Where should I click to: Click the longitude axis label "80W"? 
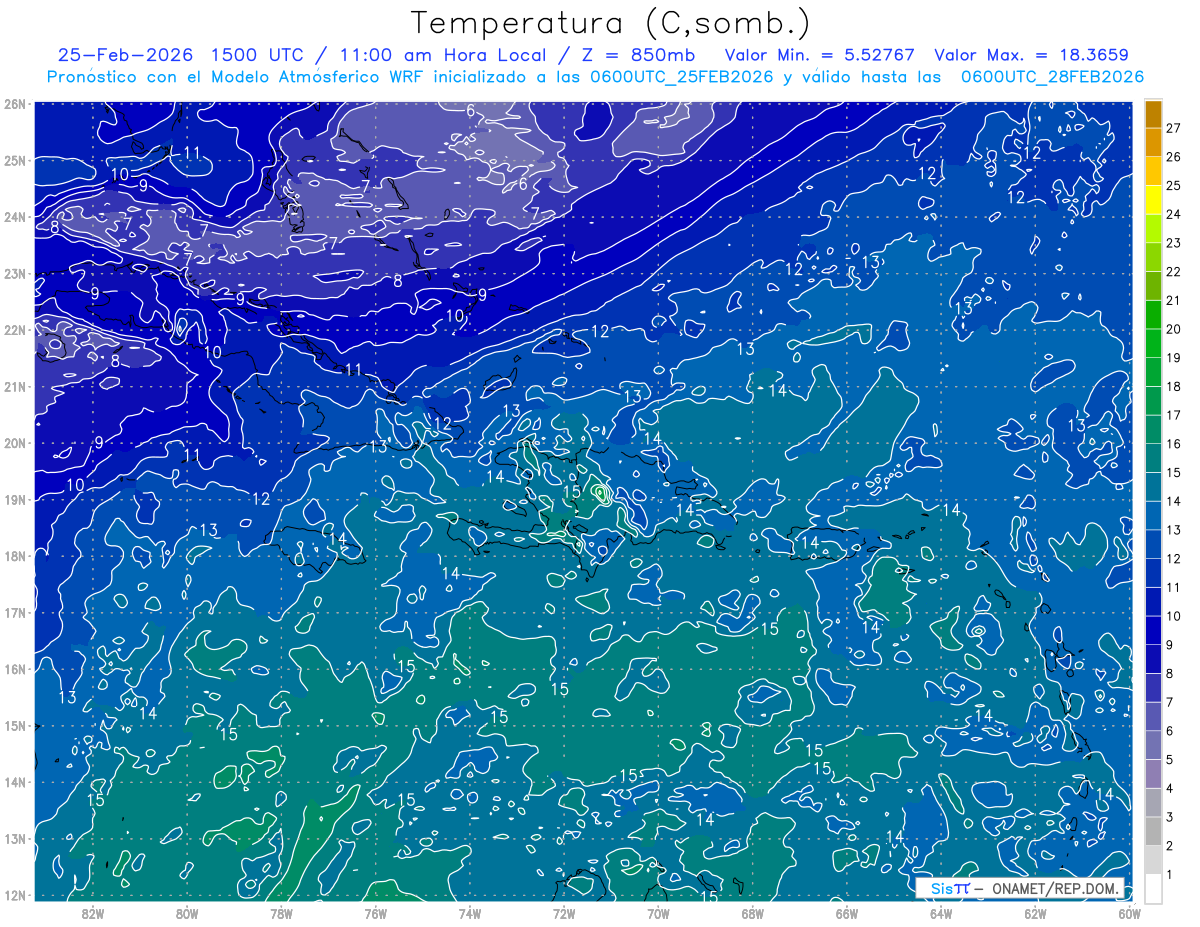[187, 912]
